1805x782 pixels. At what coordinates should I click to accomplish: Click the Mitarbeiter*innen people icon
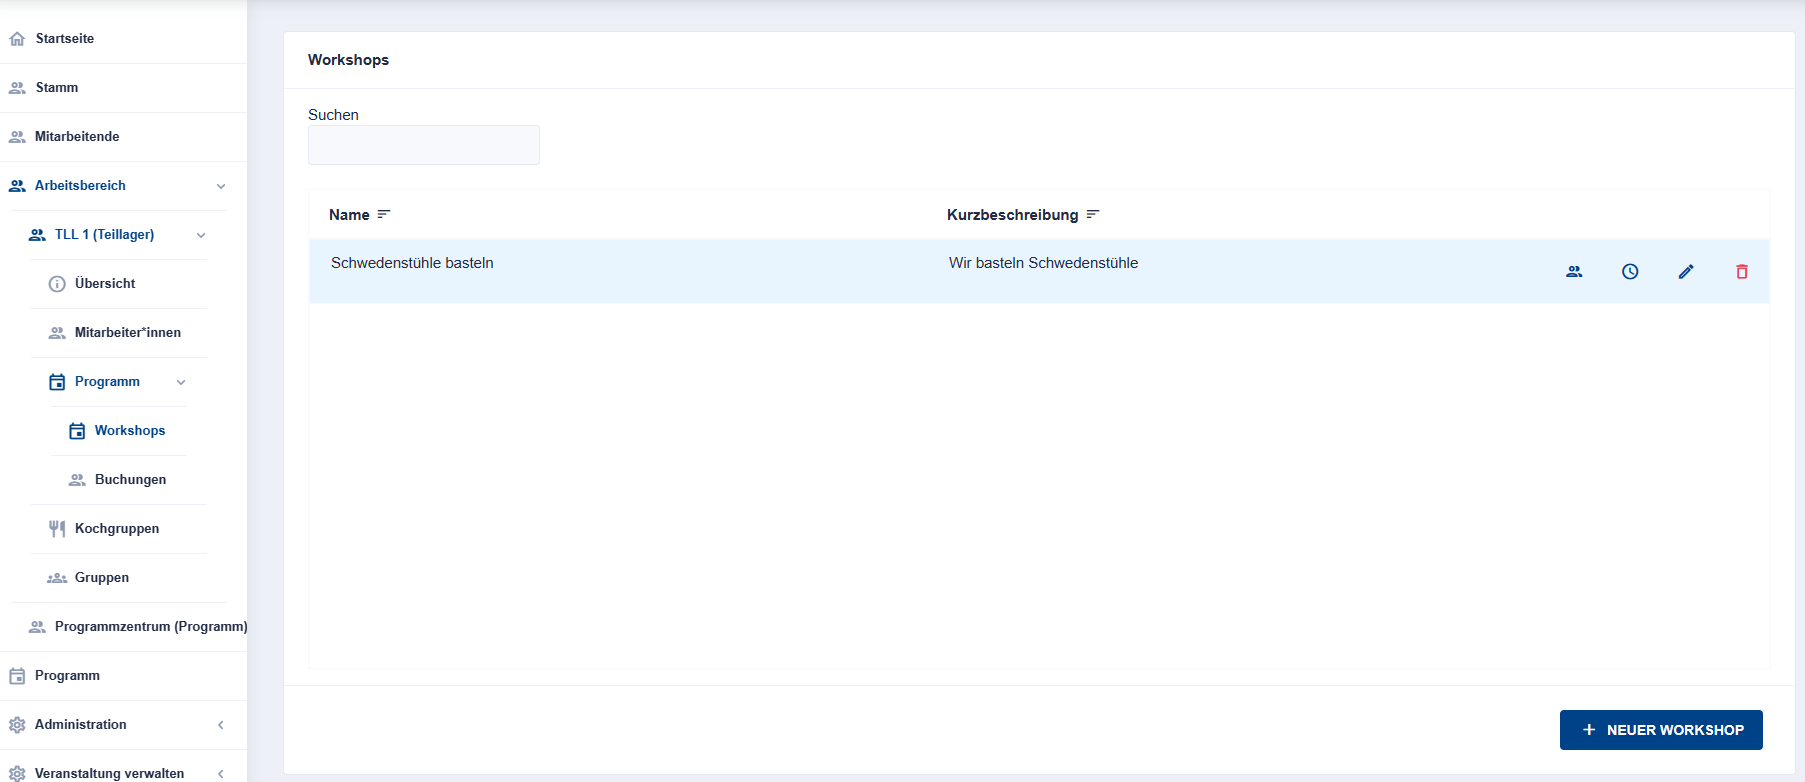point(57,333)
